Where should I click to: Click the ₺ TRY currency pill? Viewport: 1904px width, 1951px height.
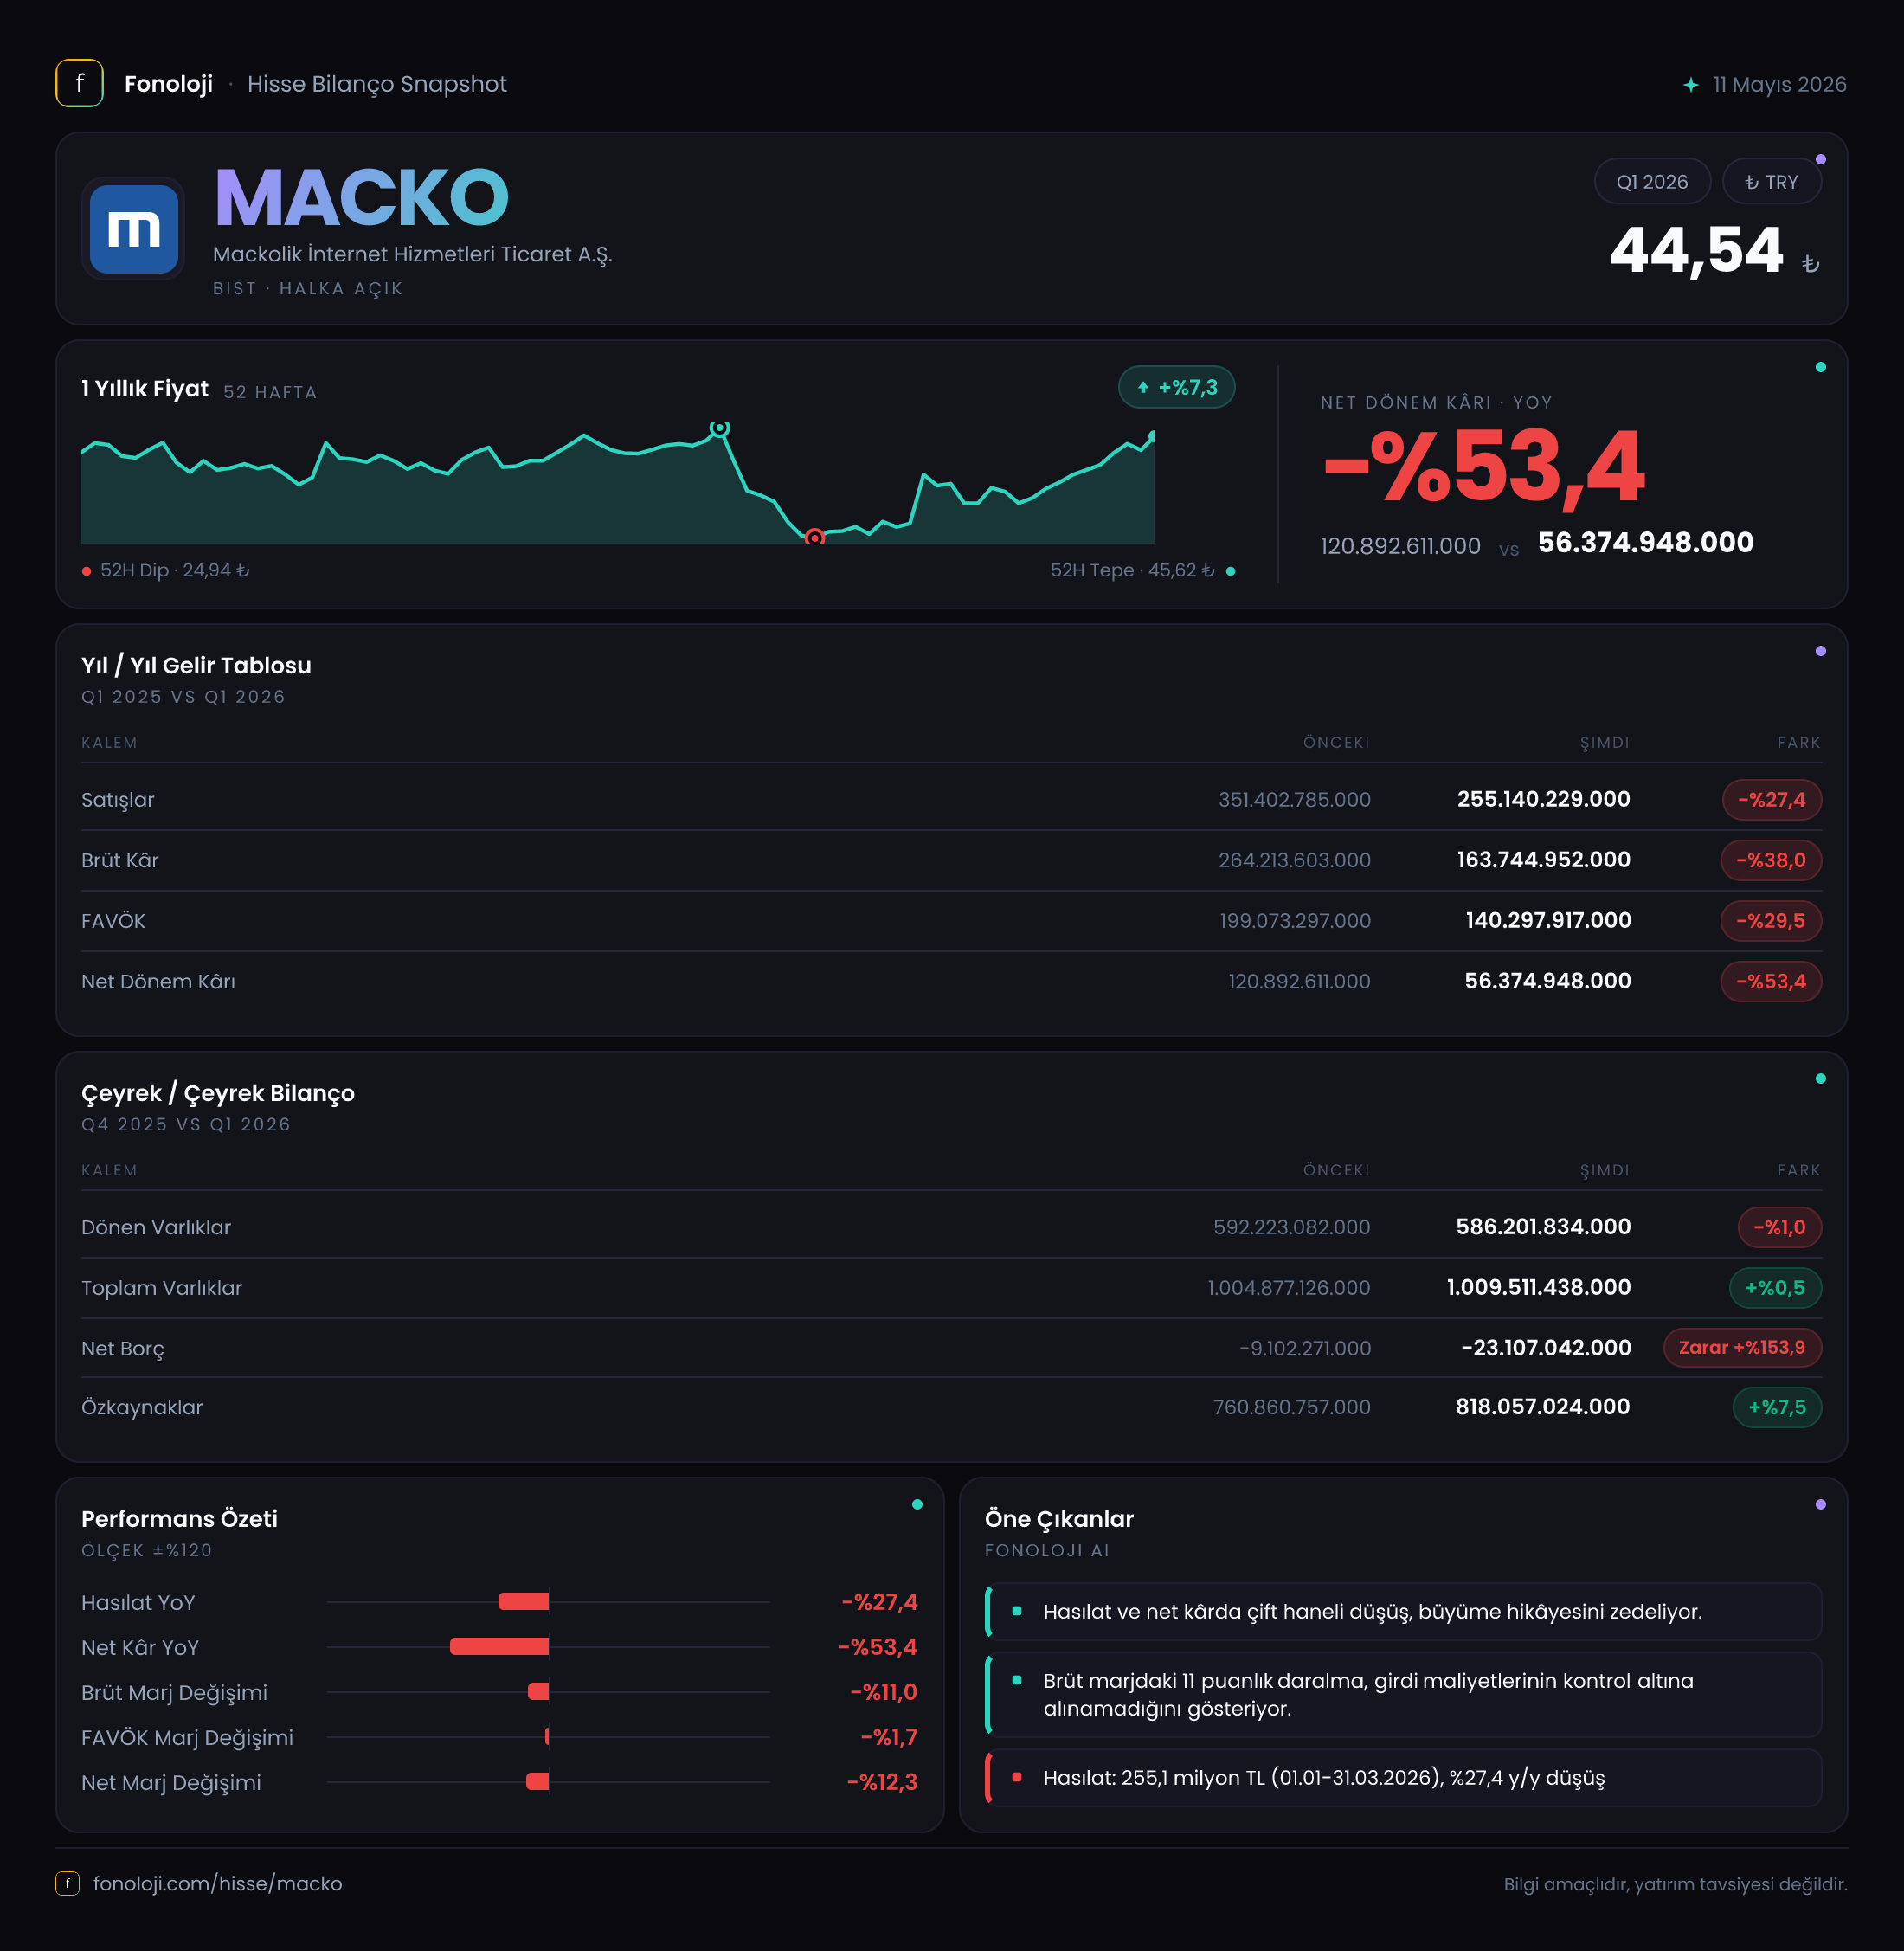point(1771,182)
